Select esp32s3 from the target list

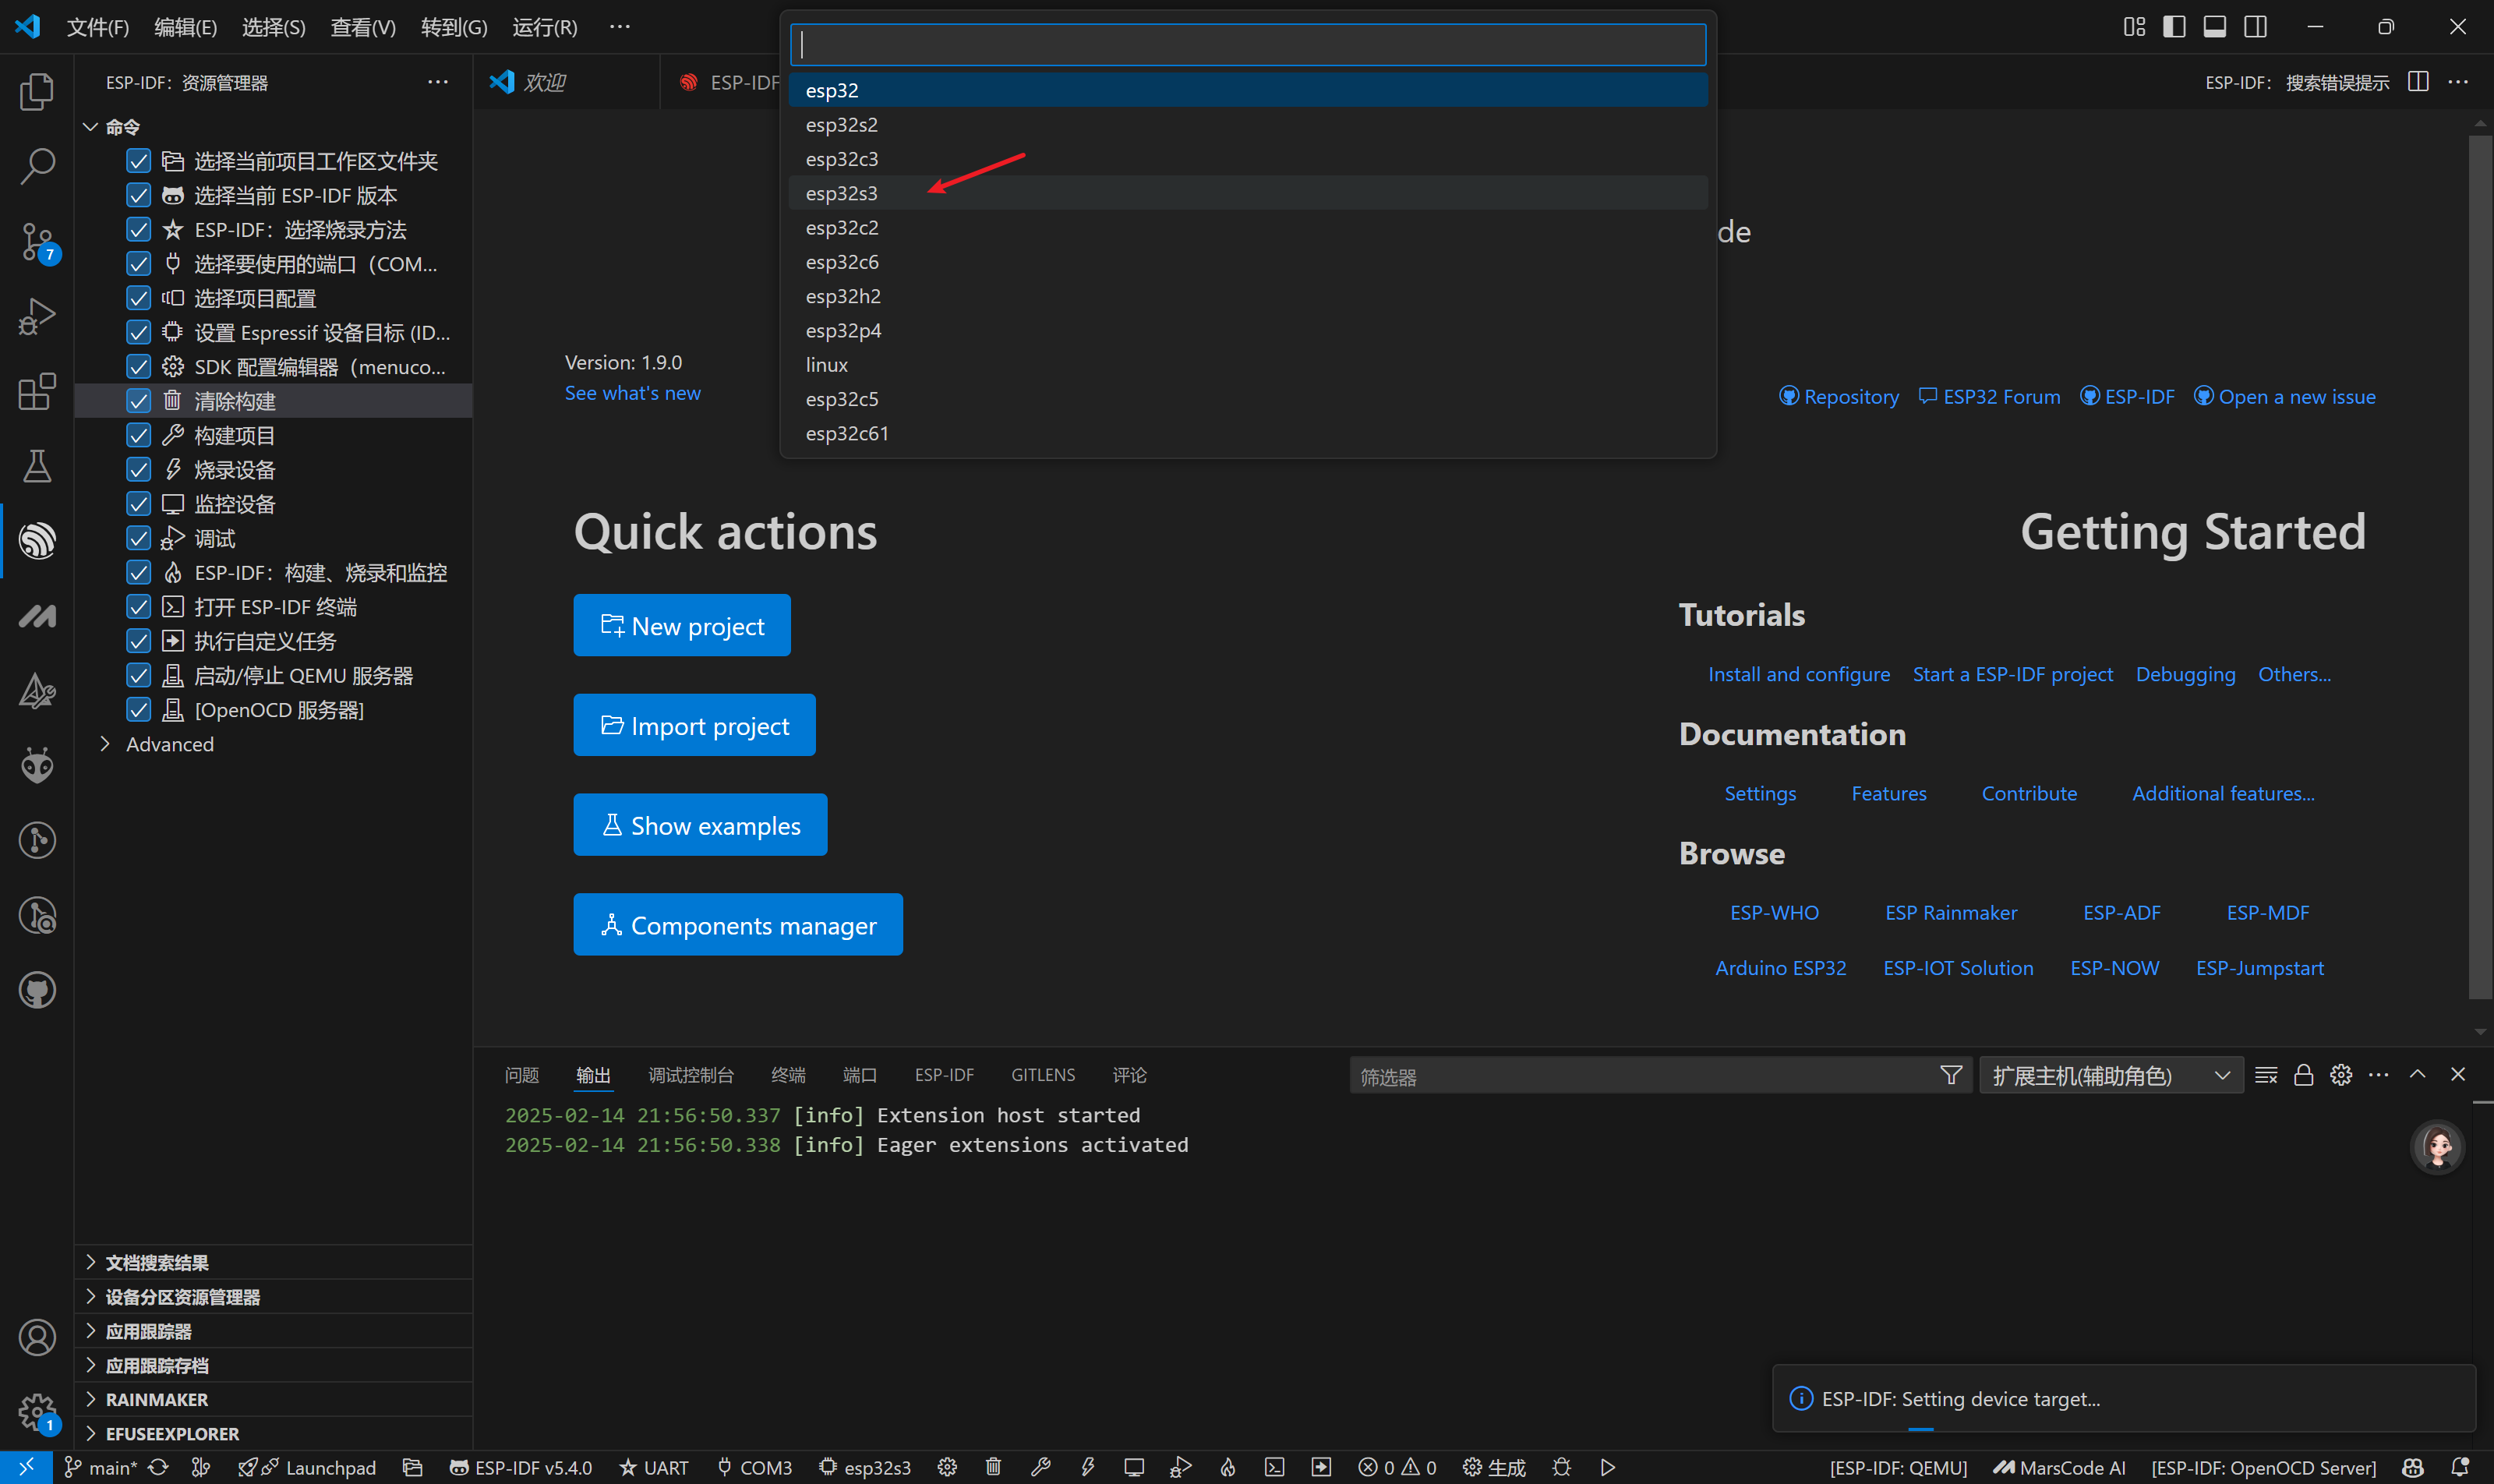842,193
